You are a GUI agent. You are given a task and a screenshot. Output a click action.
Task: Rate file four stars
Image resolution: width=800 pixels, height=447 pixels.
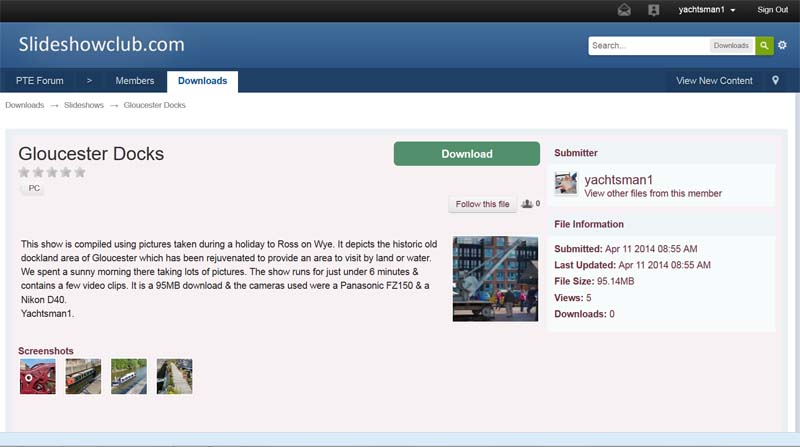tap(66, 172)
